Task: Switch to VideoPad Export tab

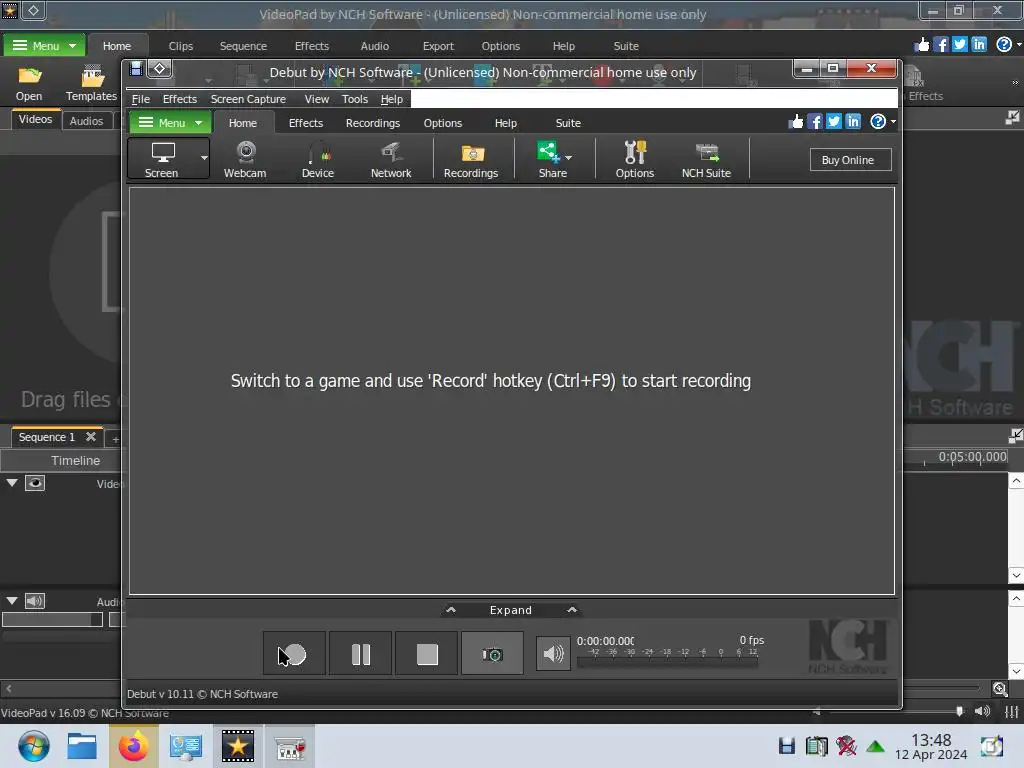Action: coord(438,46)
